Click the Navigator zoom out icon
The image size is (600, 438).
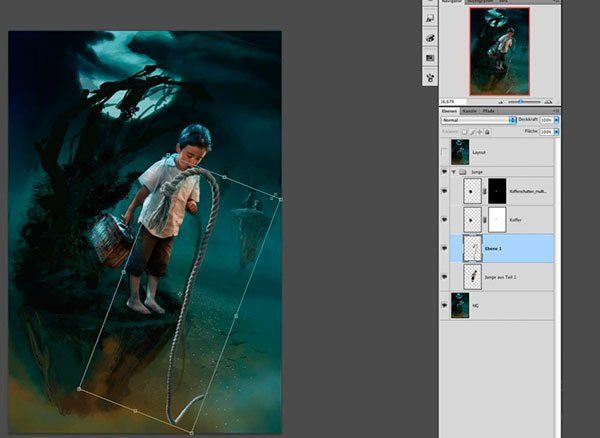tap(501, 102)
